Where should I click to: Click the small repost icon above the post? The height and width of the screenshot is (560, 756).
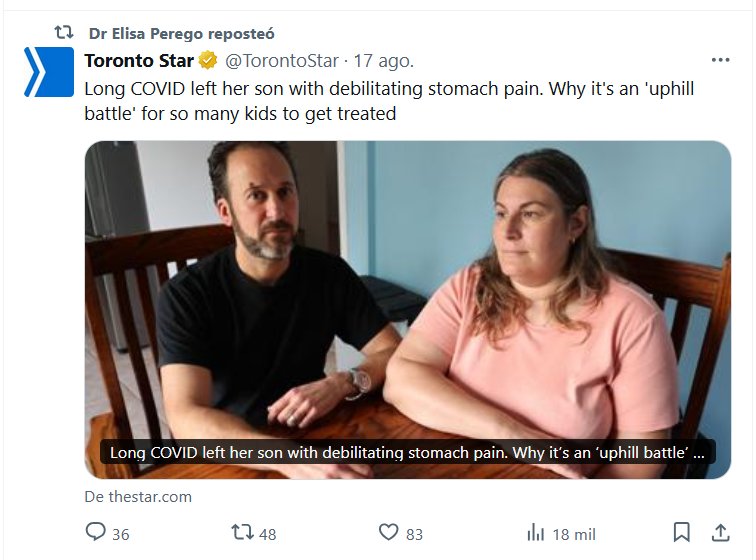[x=63, y=33]
